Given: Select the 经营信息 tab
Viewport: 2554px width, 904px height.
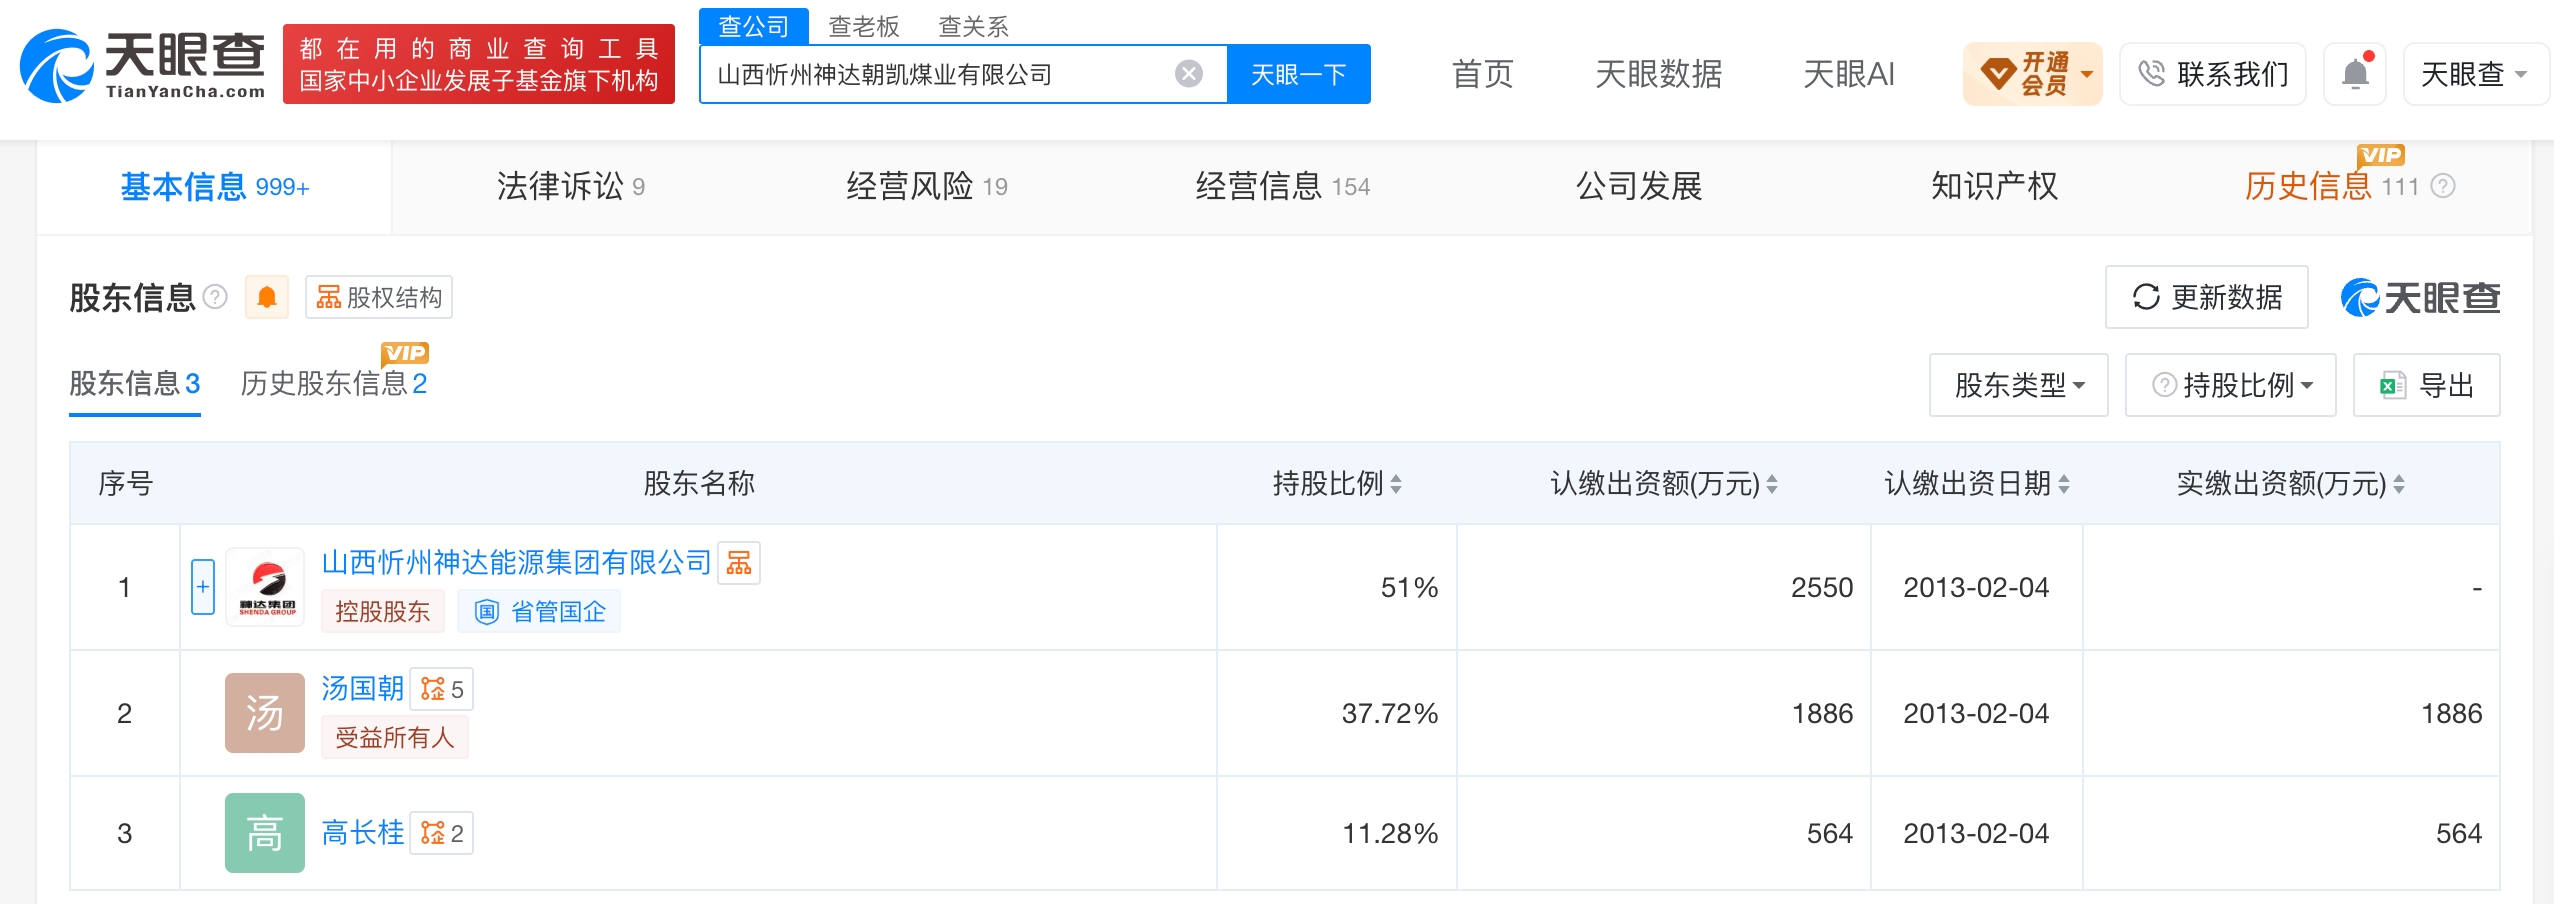Looking at the screenshot, I should 1283,187.
